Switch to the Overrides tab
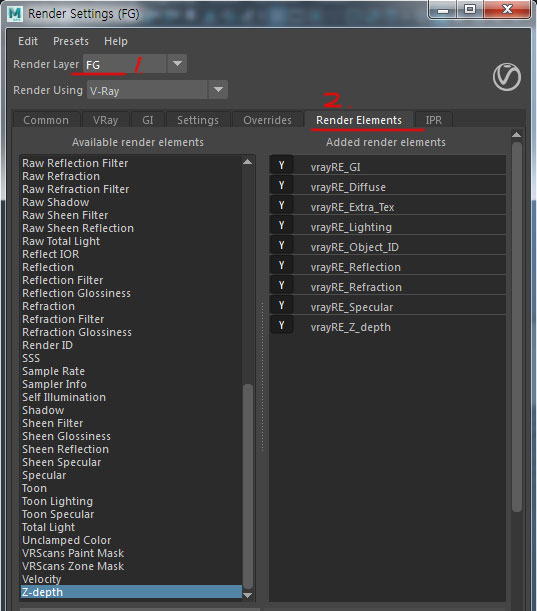 point(267,120)
